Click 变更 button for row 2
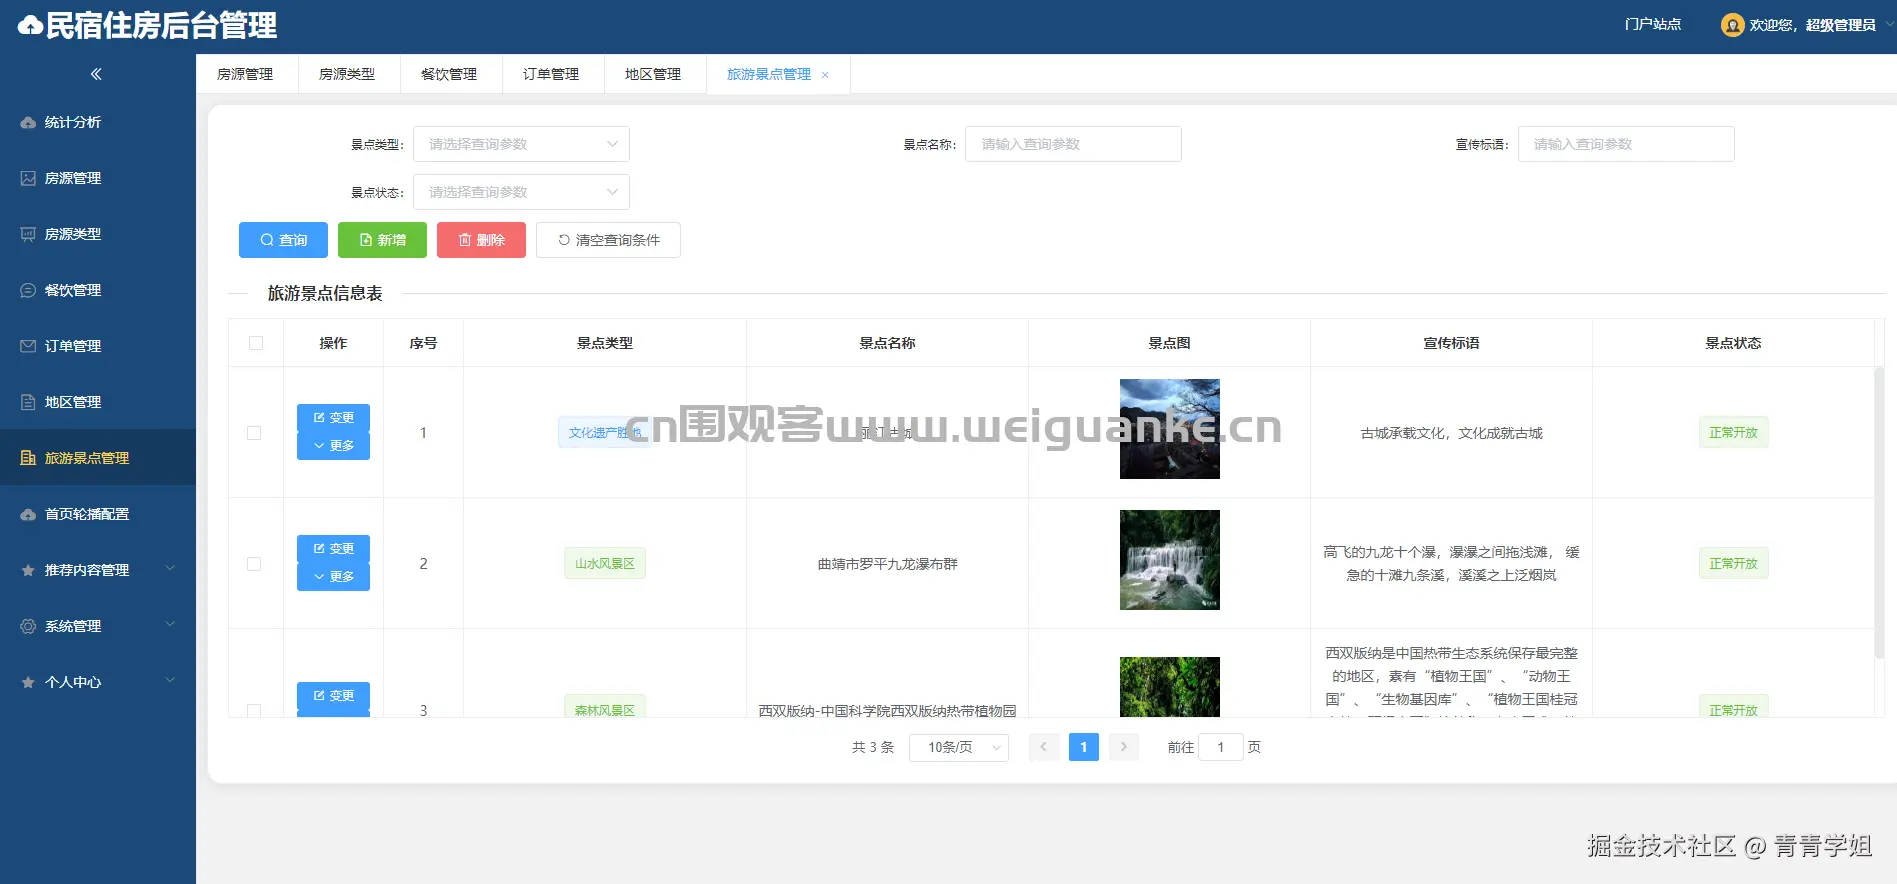The height and width of the screenshot is (884, 1897). tap(333, 549)
